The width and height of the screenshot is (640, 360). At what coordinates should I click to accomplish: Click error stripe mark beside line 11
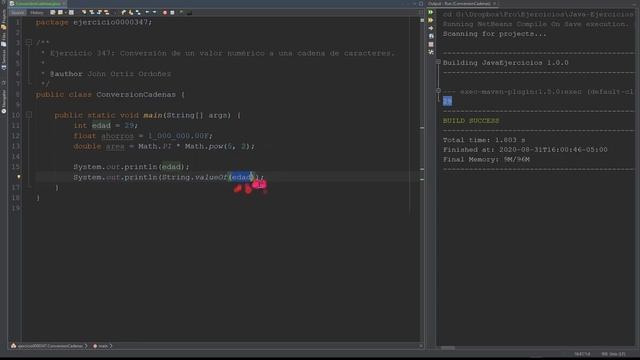[x=422, y=128]
